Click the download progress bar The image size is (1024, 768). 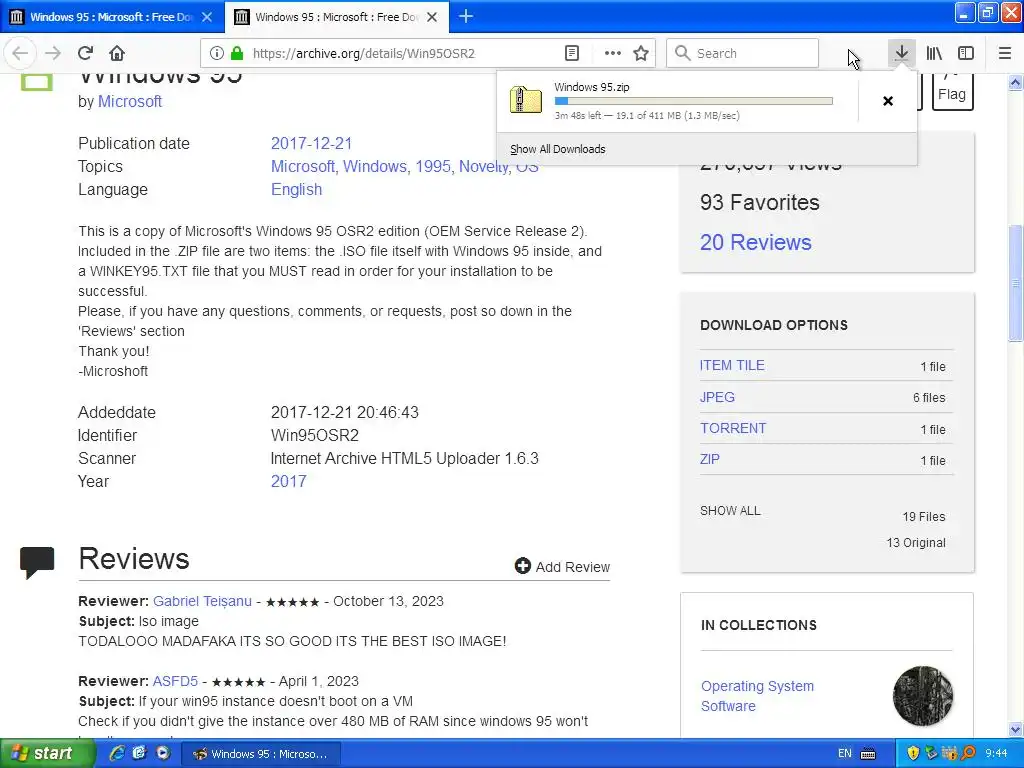click(x=694, y=101)
